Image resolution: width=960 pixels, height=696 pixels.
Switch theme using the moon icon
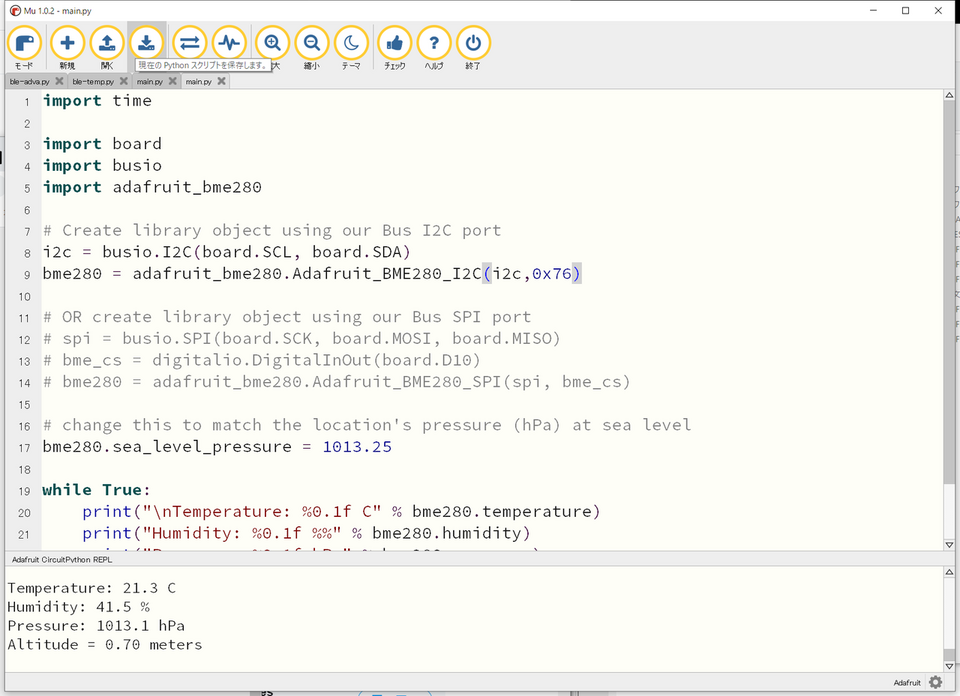coord(351,44)
